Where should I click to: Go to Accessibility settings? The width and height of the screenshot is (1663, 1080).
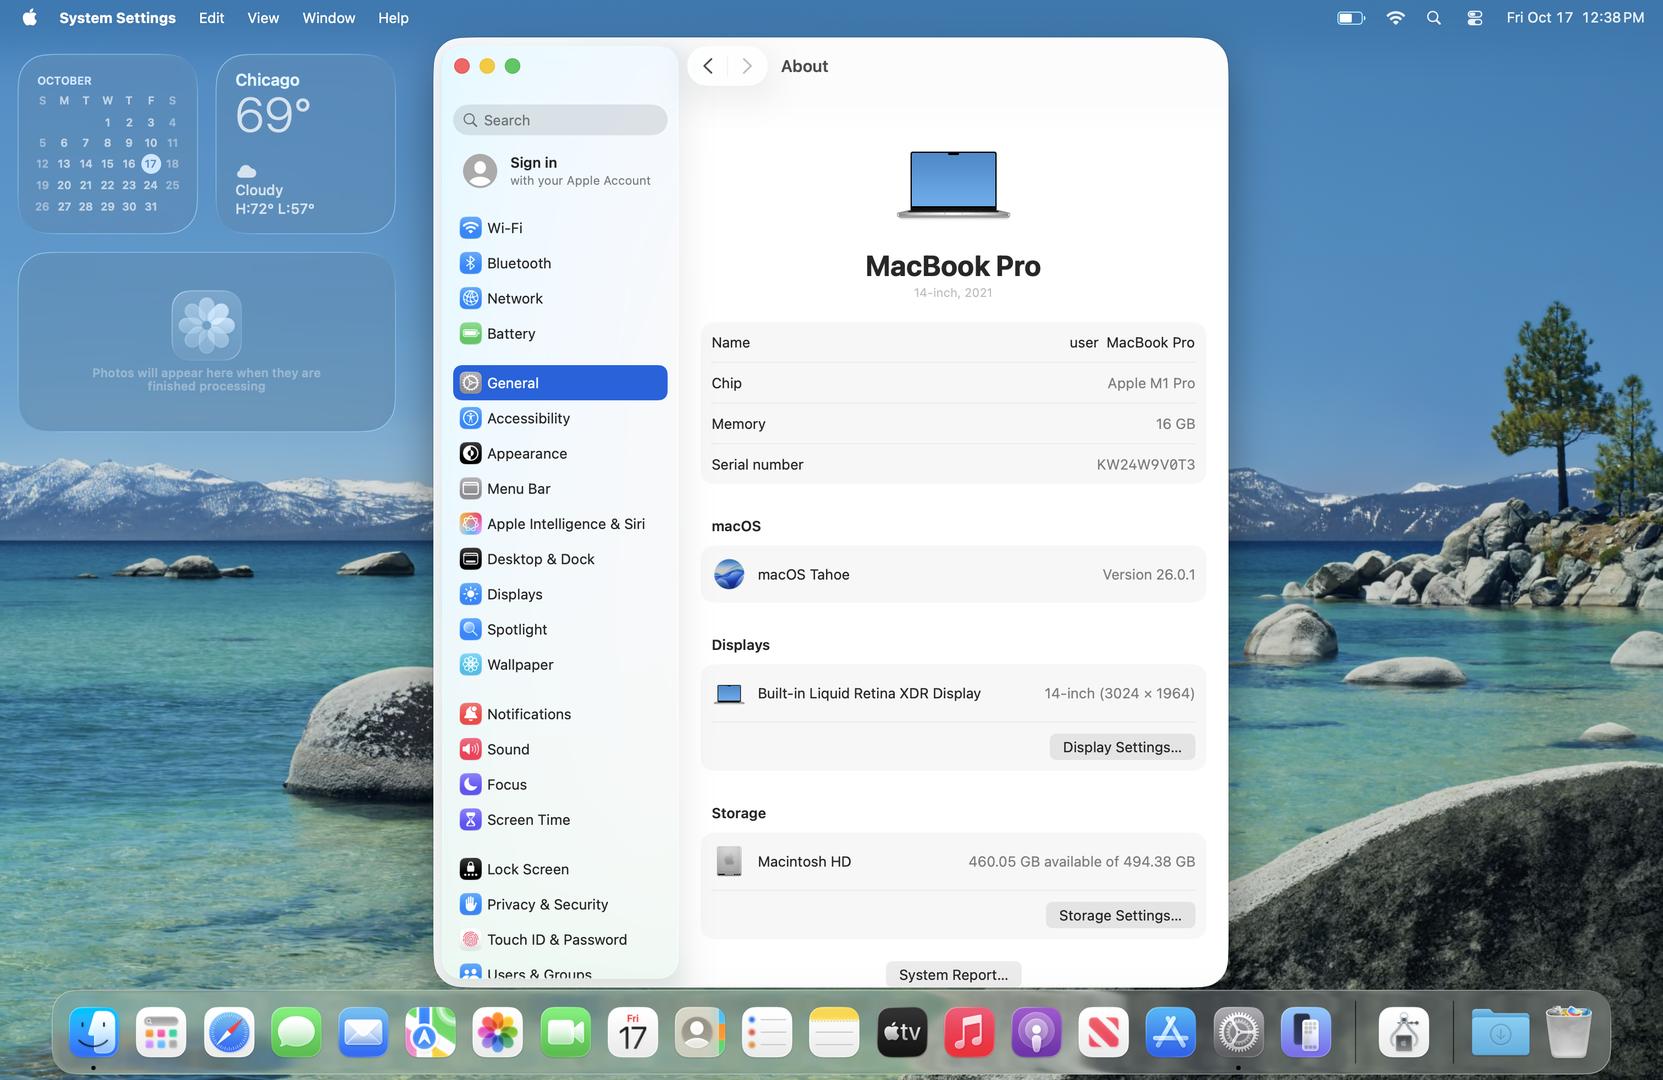click(x=527, y=418)
